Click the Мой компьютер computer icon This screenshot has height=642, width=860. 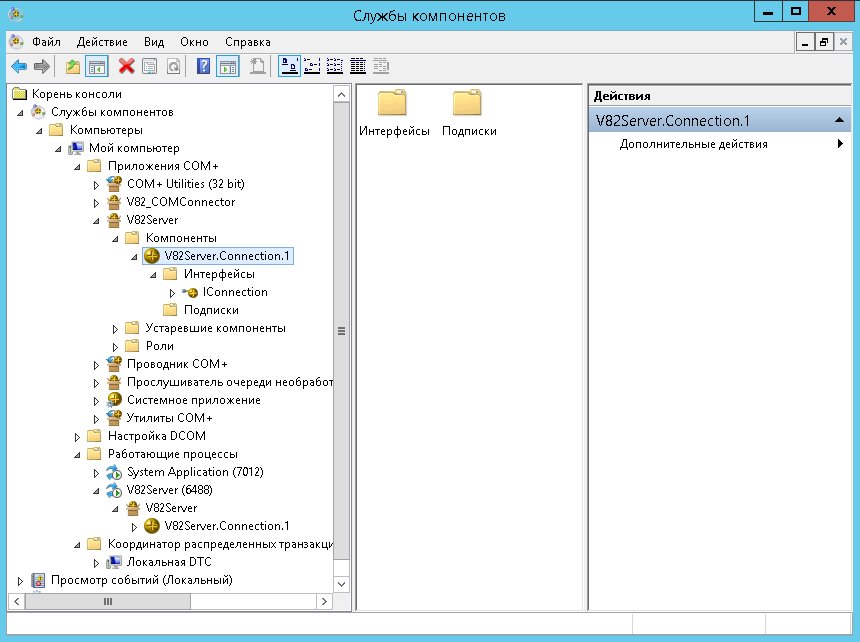coord(76,148)
